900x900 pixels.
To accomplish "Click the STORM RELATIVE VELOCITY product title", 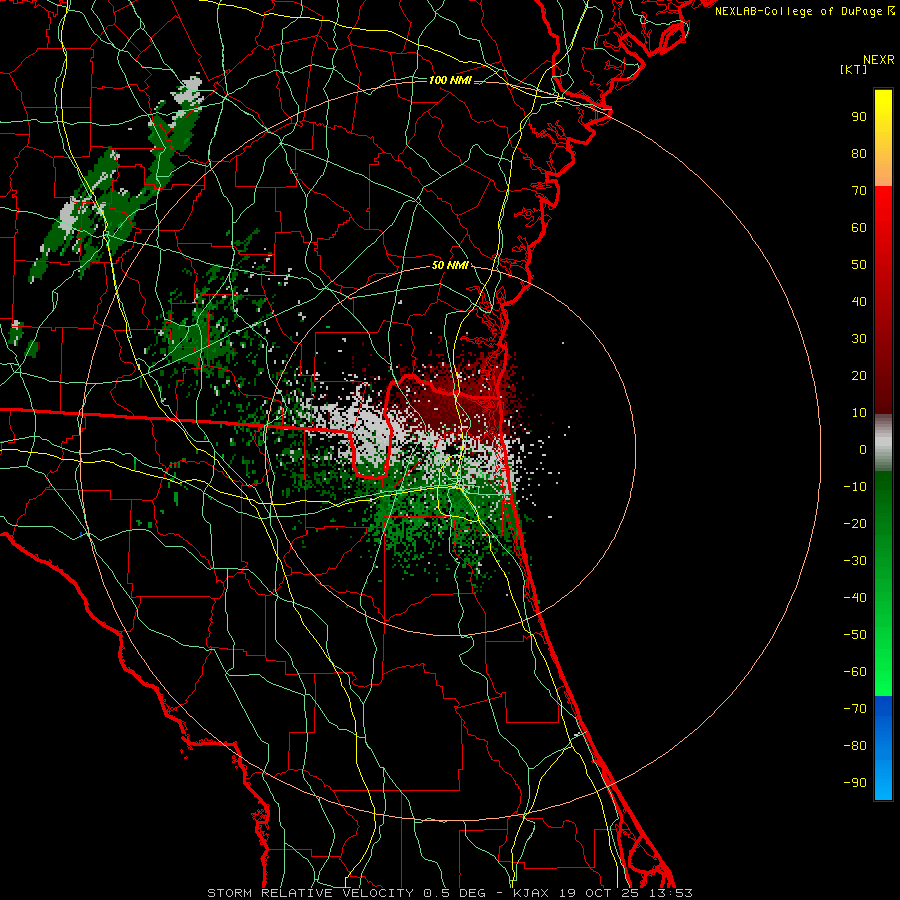I will point(310,893).
